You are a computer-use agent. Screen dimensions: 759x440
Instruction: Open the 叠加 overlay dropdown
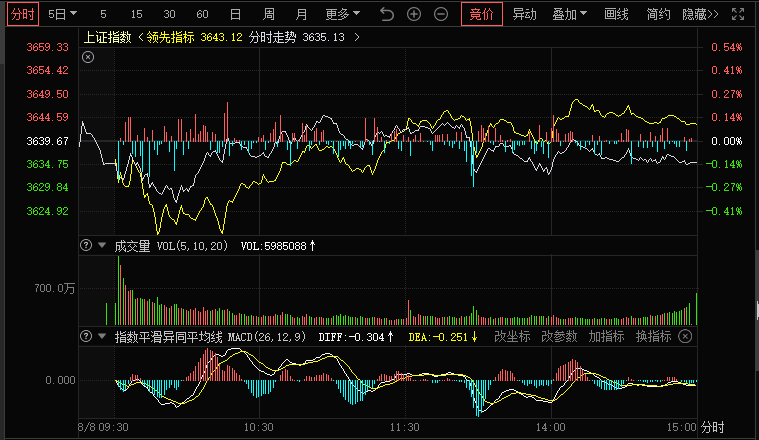[x=571, y=15]
